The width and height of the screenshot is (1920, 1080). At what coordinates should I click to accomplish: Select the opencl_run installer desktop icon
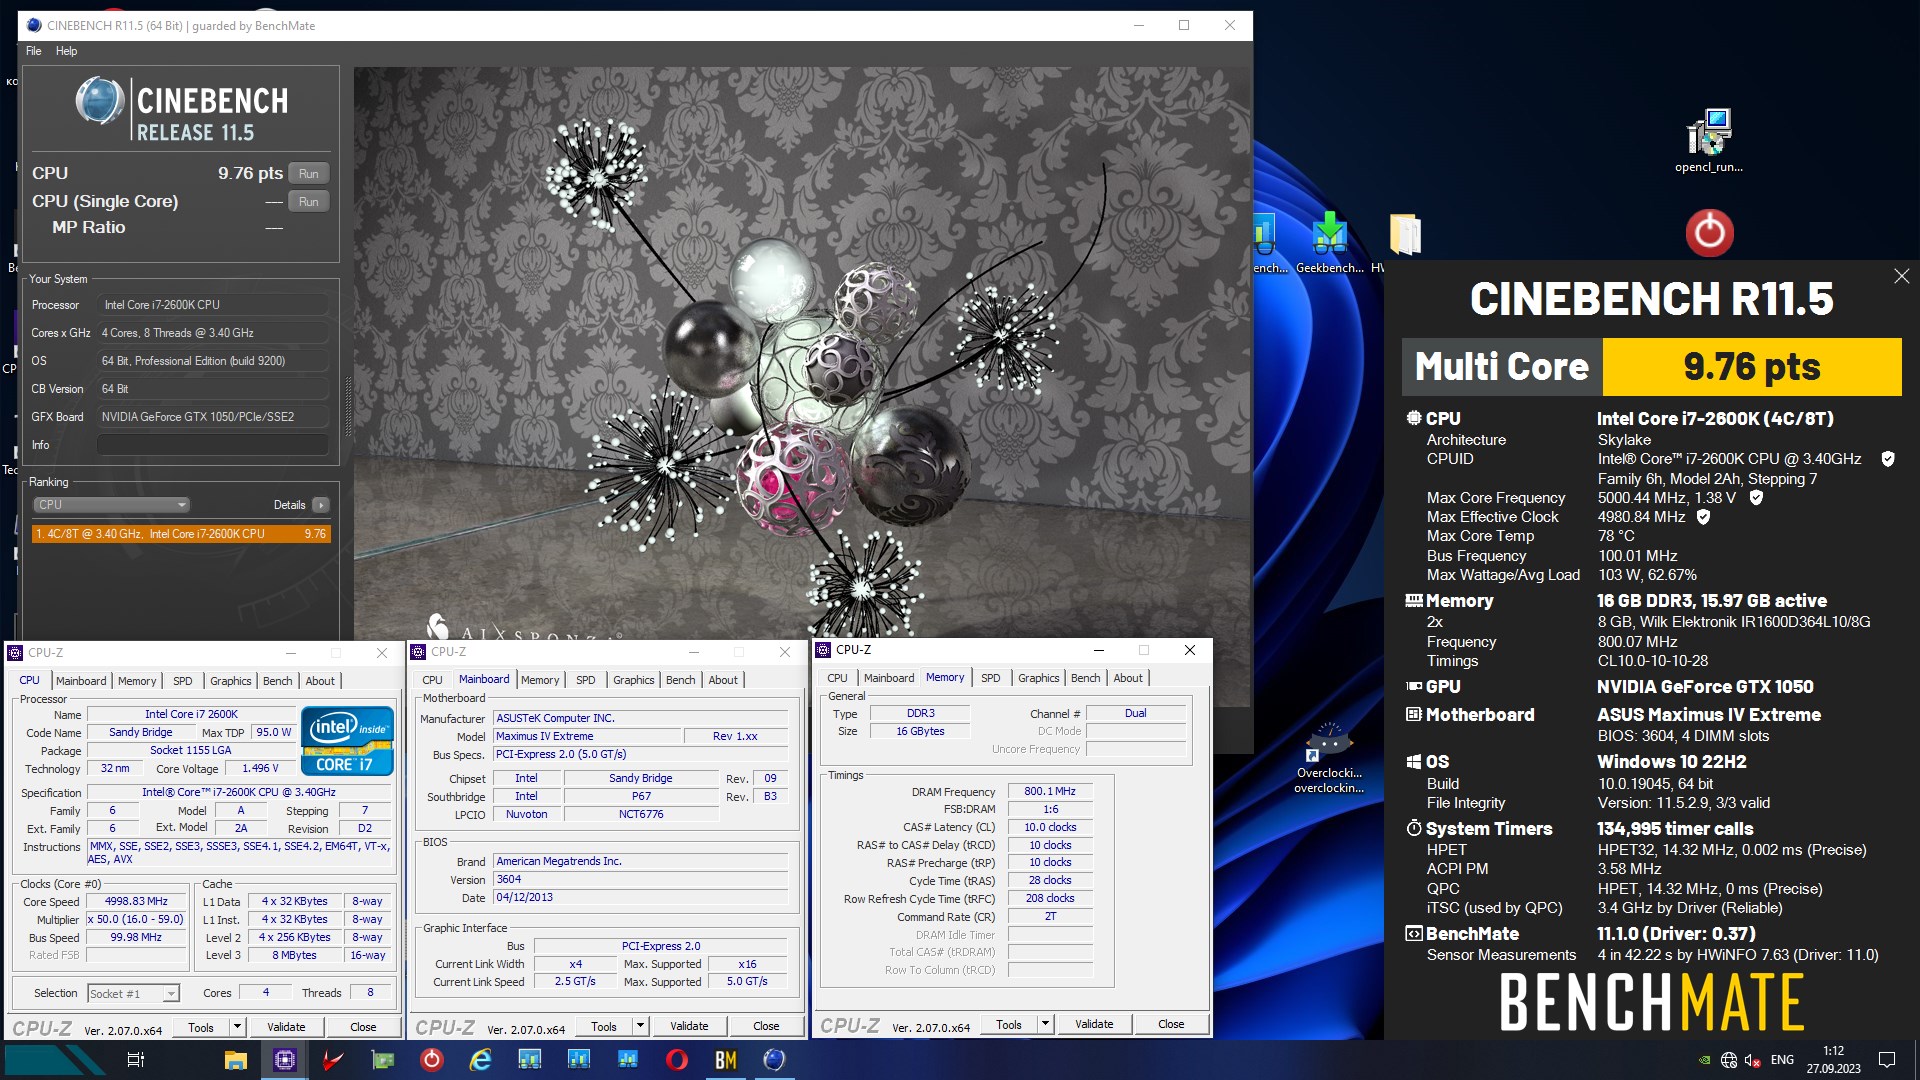(1709, 141)
